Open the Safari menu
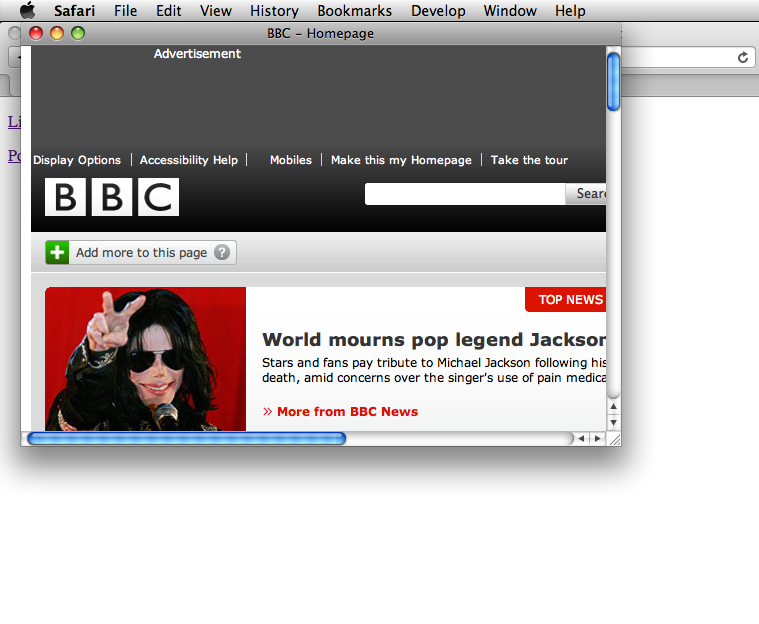Screen dimensions: 759x624 (75, 11)
